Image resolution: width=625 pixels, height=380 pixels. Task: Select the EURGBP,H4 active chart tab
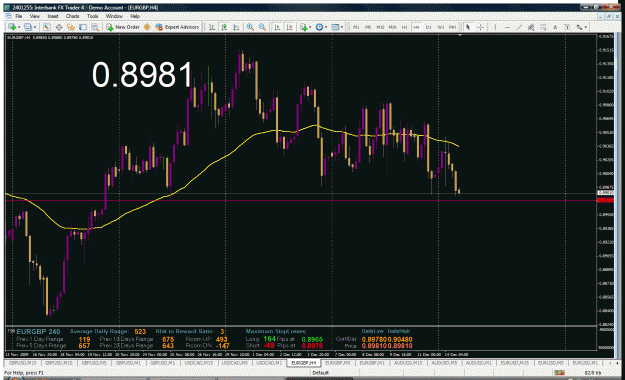[x=304, y=363]
